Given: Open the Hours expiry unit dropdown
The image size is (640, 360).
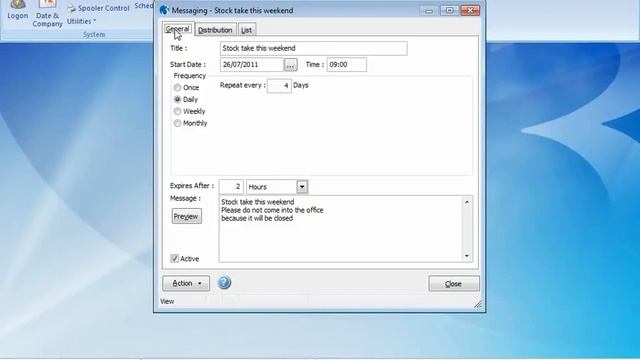Looking at the screenshot, I should click(x=302, y=187).
